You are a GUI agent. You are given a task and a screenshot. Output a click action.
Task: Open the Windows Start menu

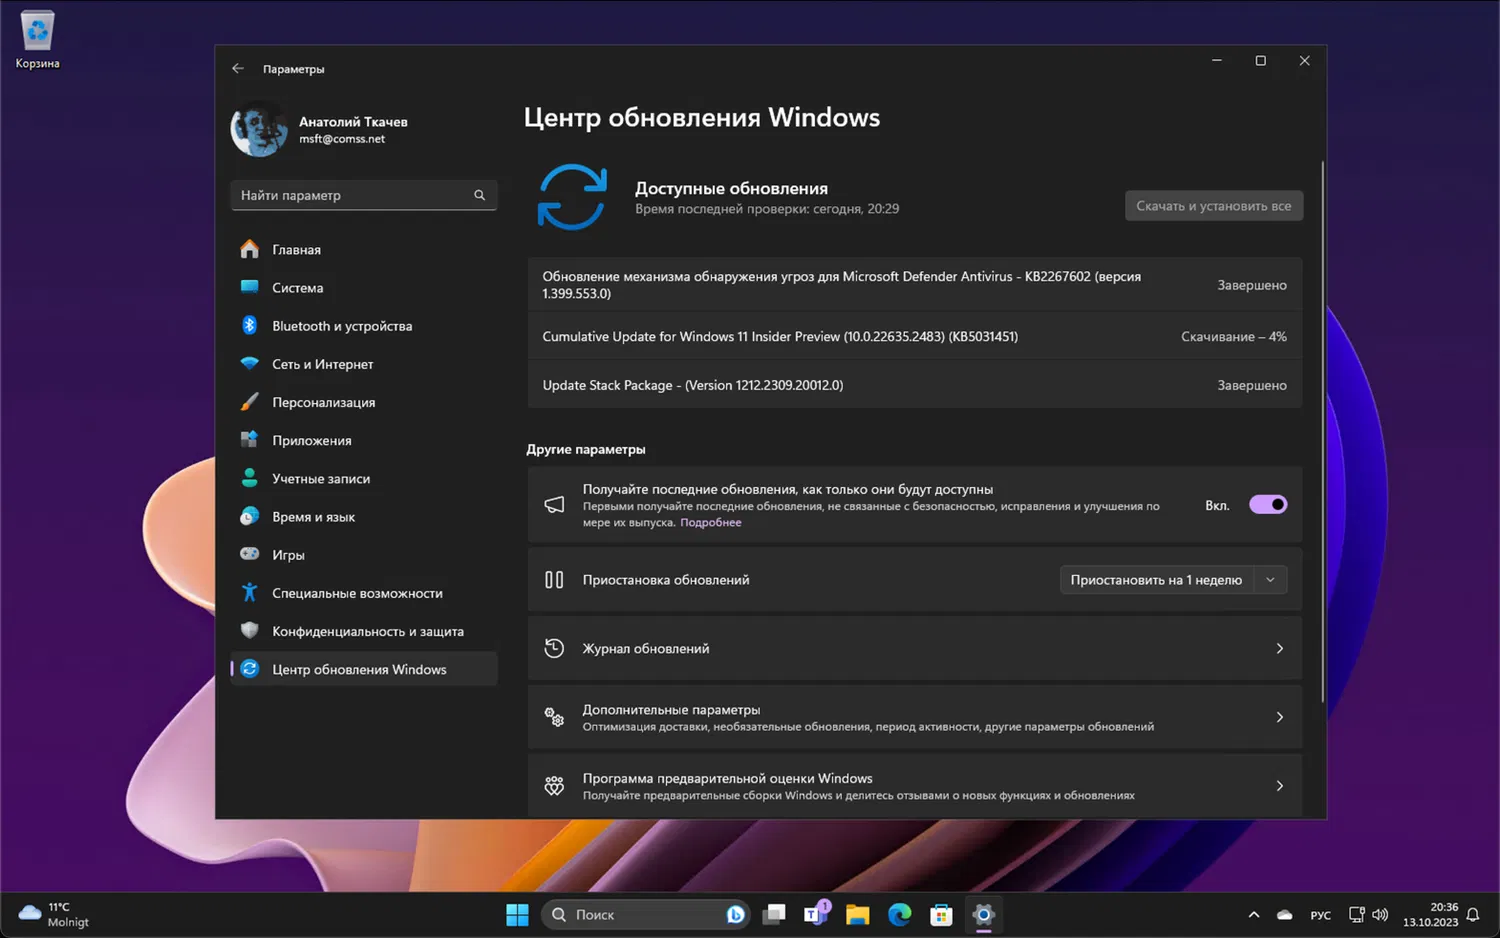click(x=517, y=914)
